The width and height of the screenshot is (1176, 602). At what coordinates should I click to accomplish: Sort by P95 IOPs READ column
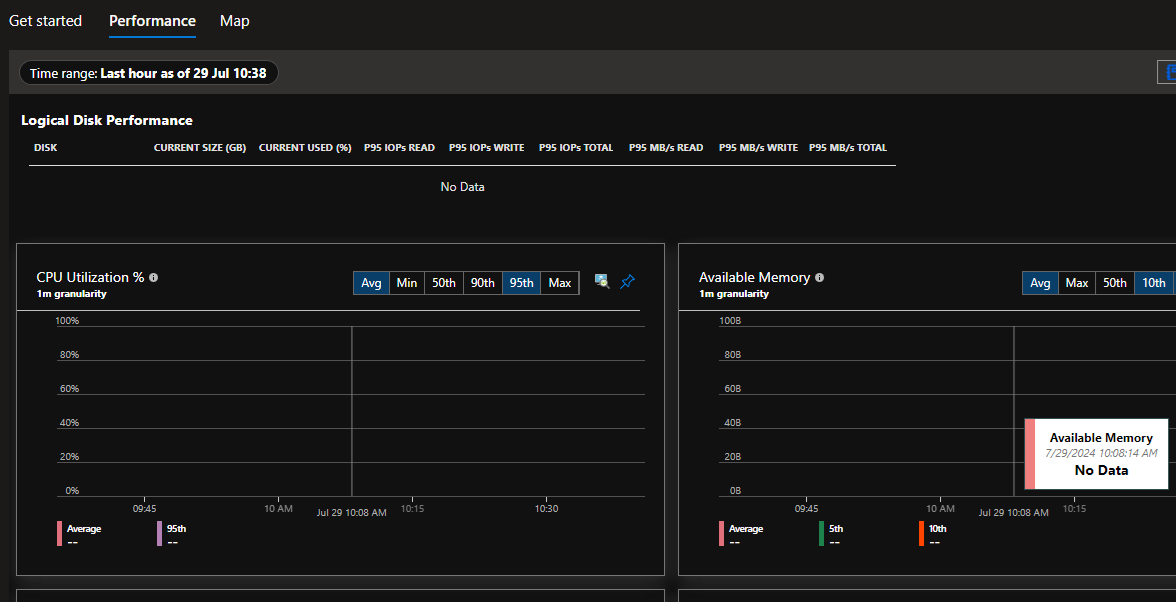coord(399,148)
